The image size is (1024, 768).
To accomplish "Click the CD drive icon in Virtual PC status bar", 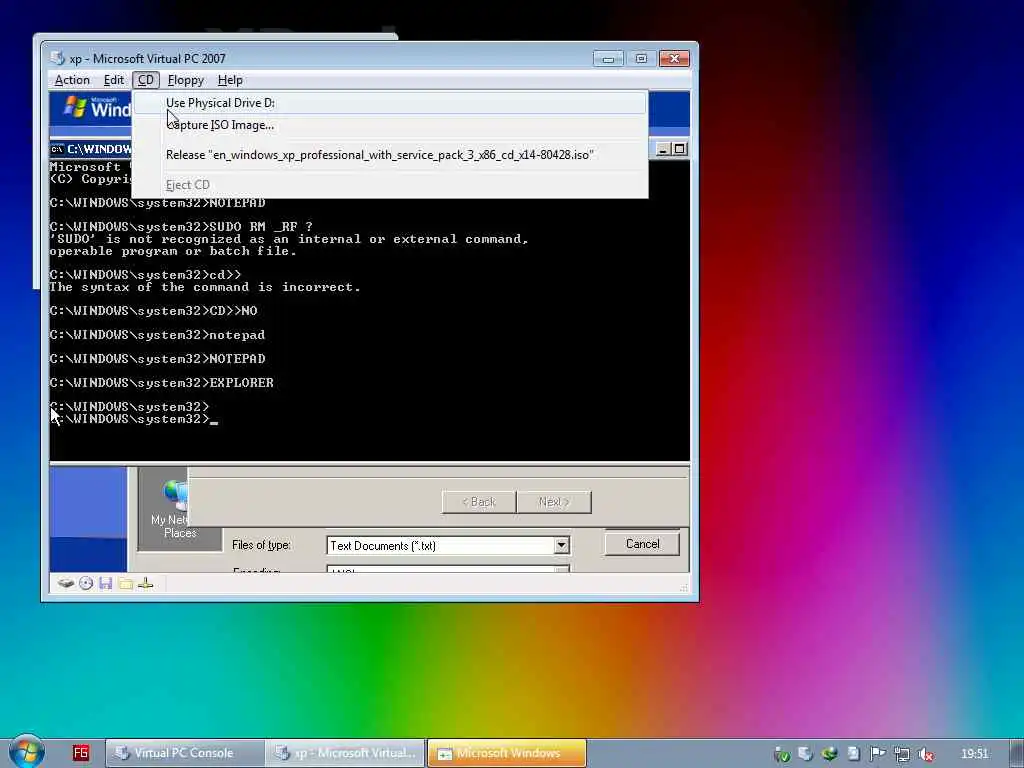I will click(86, 583).
